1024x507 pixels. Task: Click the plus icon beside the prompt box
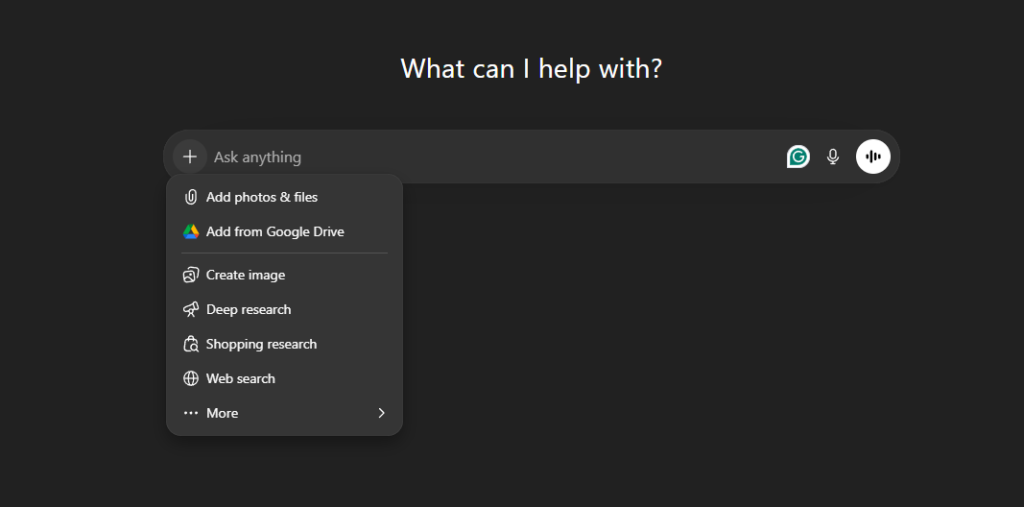[189, 157]
